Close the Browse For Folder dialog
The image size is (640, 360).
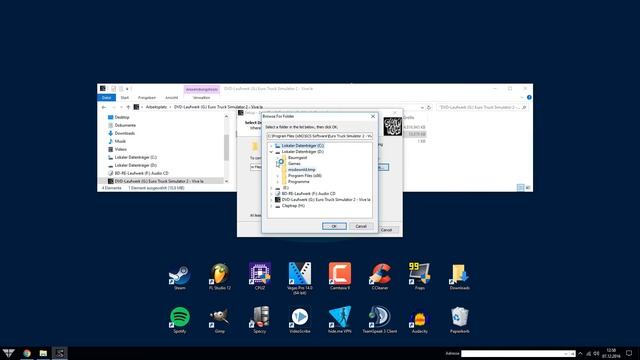tap(373, 116)
